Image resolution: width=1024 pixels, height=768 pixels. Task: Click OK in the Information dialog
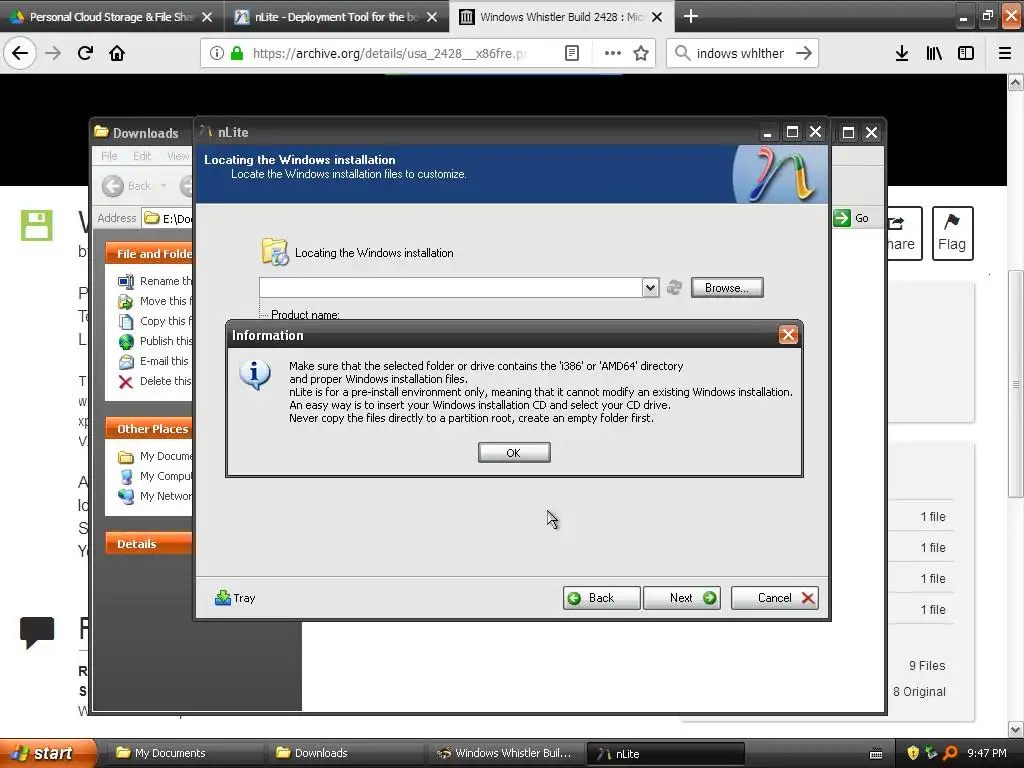pos(514,453)
